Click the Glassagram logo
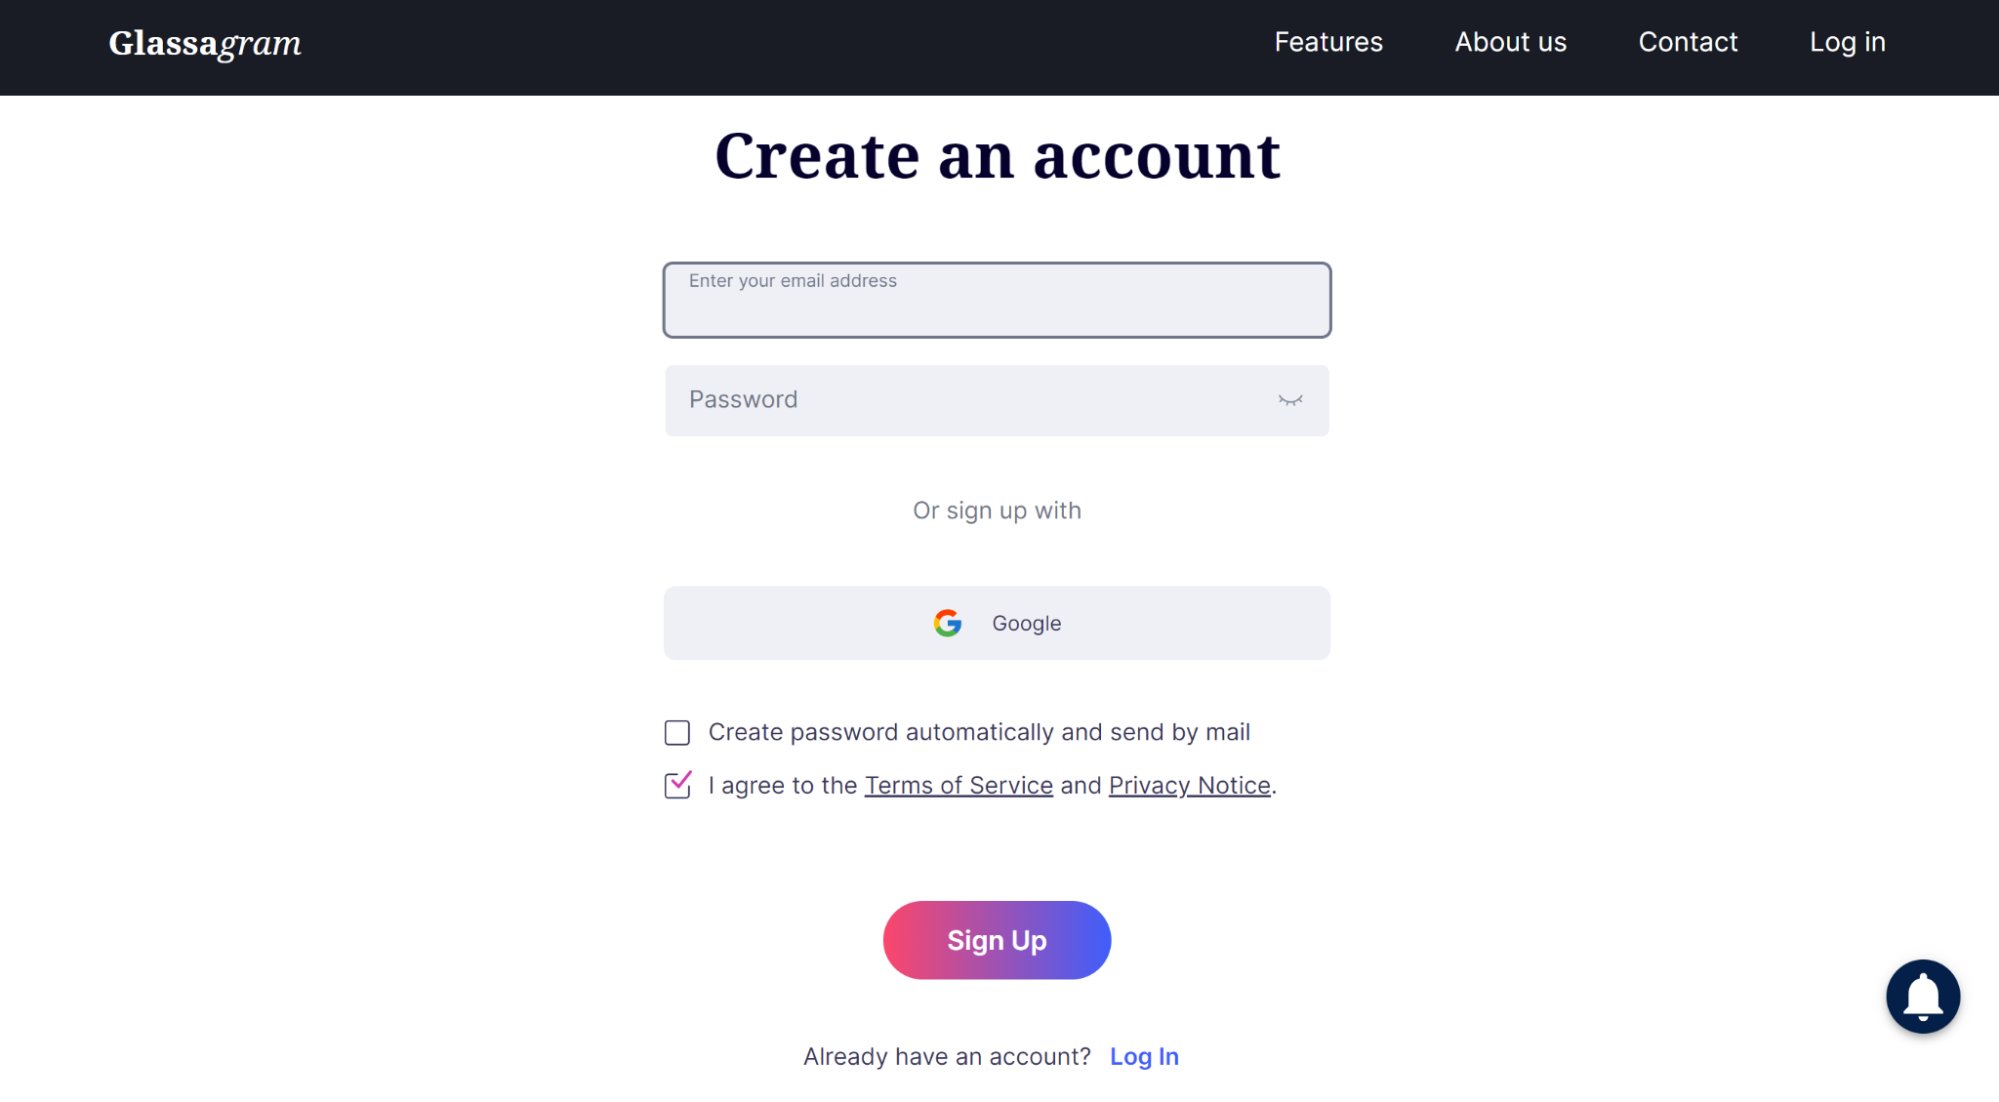The image size is (1999, 1102). coord(205,43)
